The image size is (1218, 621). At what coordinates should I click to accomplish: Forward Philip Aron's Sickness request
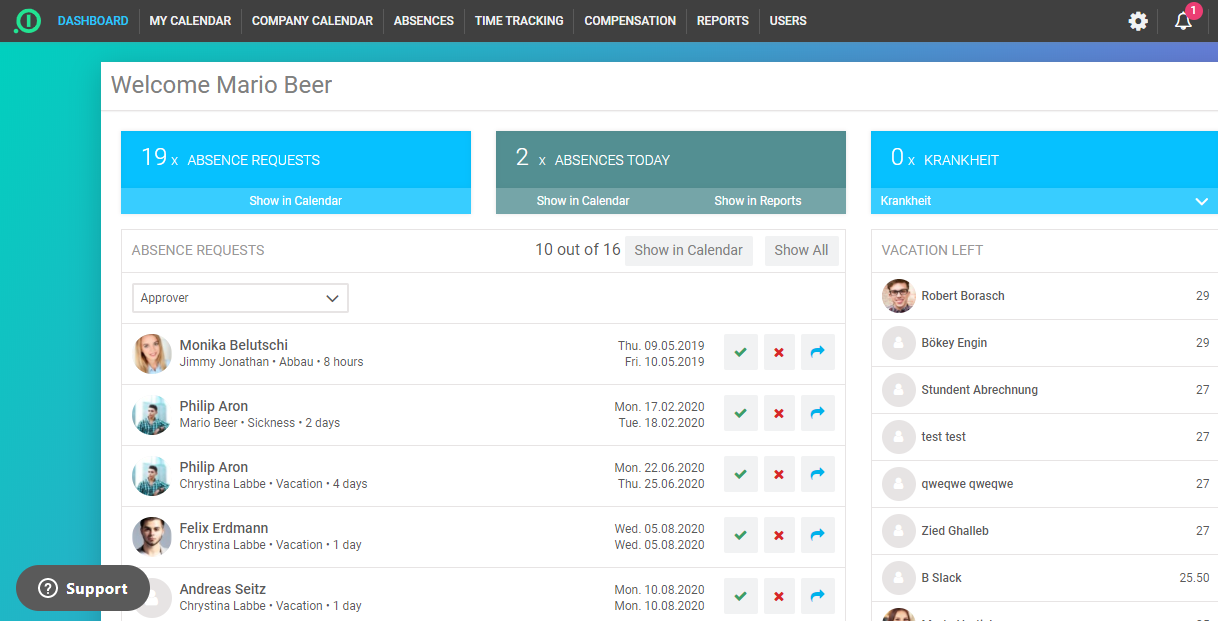[818, 413]
